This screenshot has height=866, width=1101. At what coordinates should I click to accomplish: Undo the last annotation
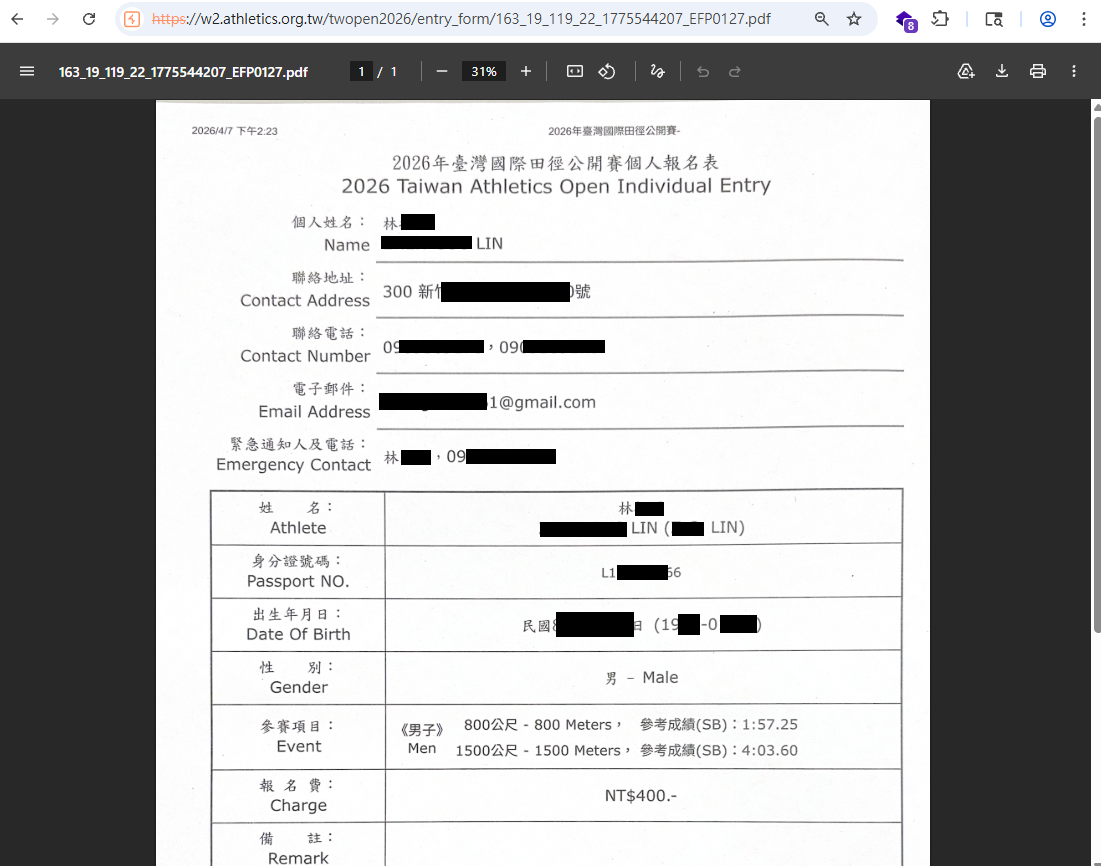[703, 72]
